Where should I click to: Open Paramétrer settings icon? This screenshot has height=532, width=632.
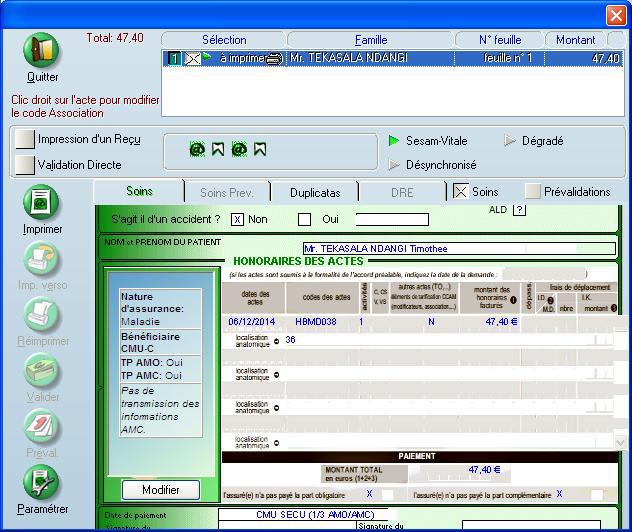(42, 483)
